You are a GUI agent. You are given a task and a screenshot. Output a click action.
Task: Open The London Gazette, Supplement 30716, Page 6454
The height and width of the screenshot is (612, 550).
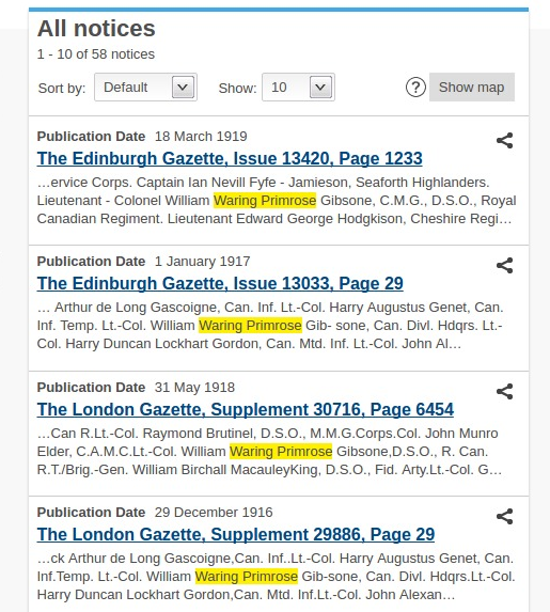(x=245, y=409)
